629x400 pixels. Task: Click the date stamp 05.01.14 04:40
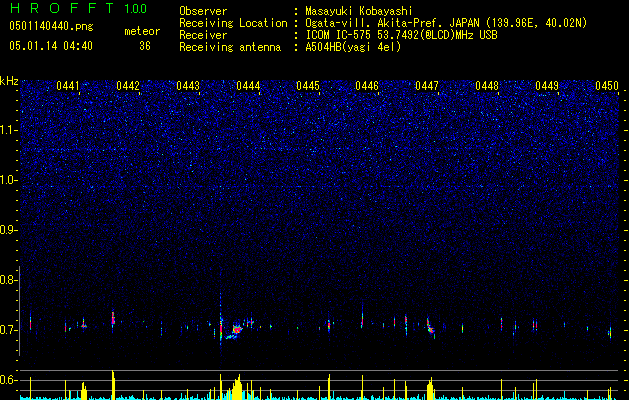coord(51,46)
